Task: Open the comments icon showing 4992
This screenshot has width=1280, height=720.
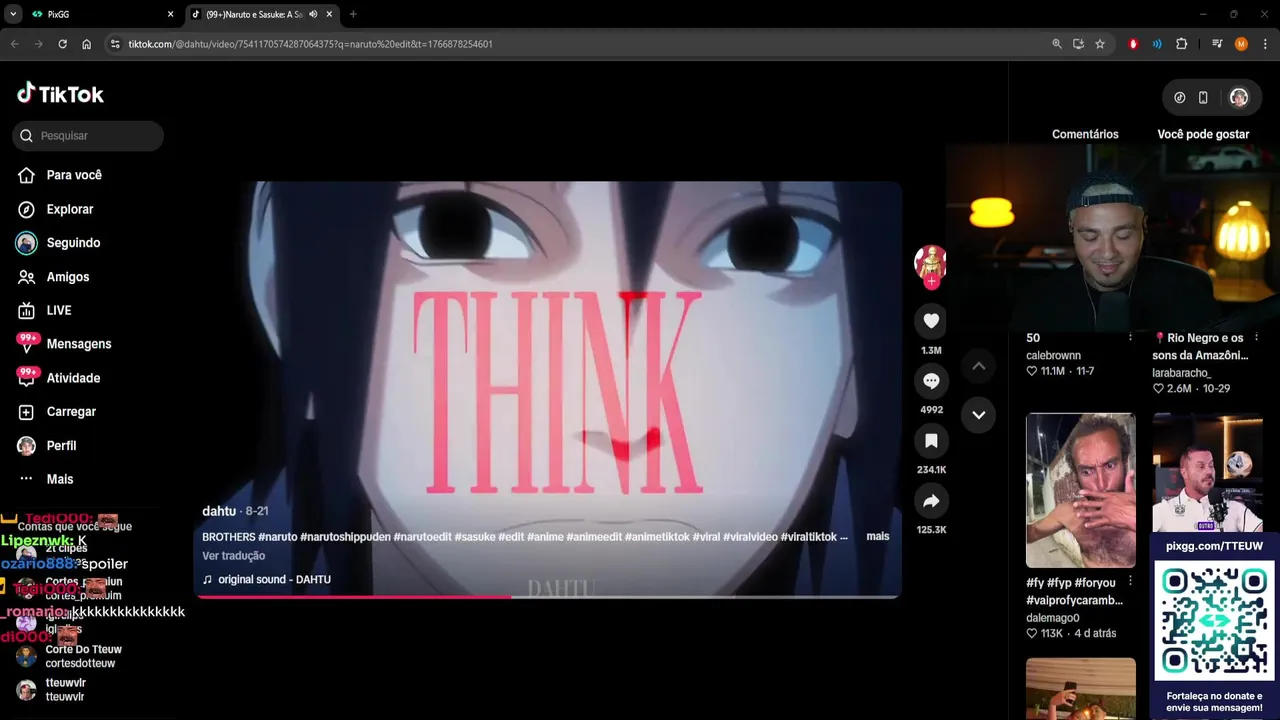Action: tap(931, 381)
